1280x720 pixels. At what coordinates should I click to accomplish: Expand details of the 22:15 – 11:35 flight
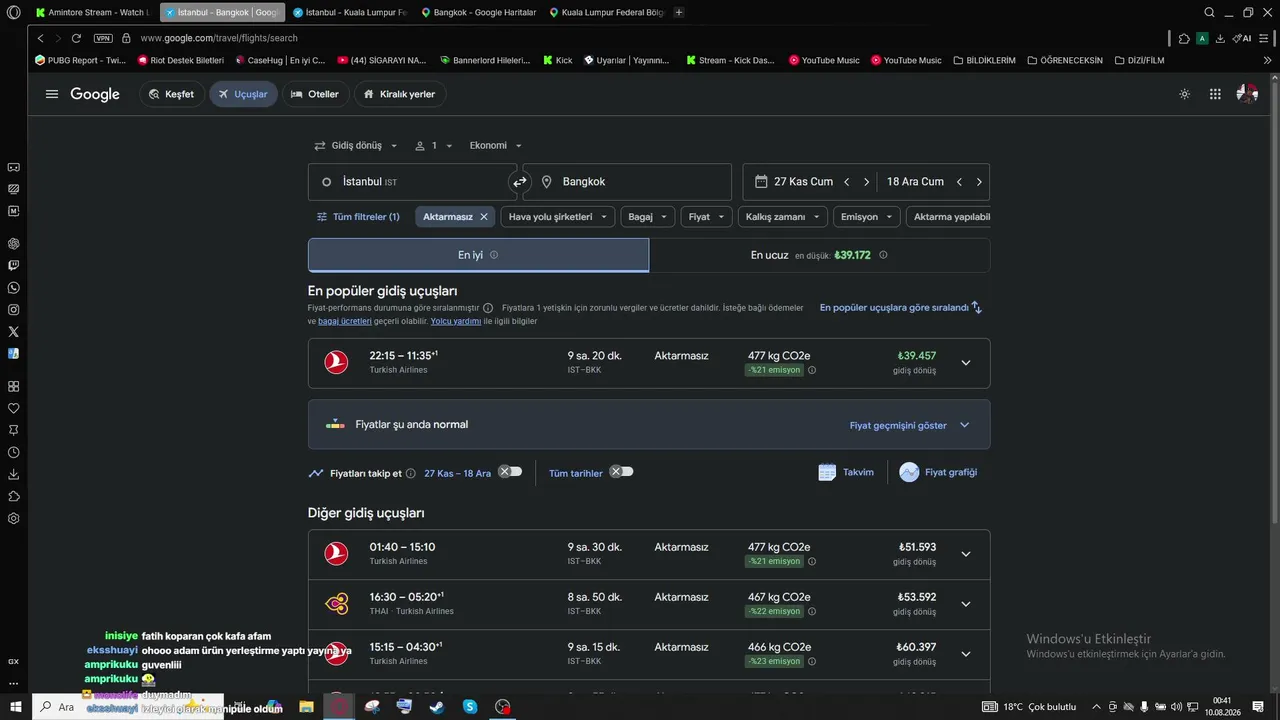pyautogui.click(x=965, y=363)
